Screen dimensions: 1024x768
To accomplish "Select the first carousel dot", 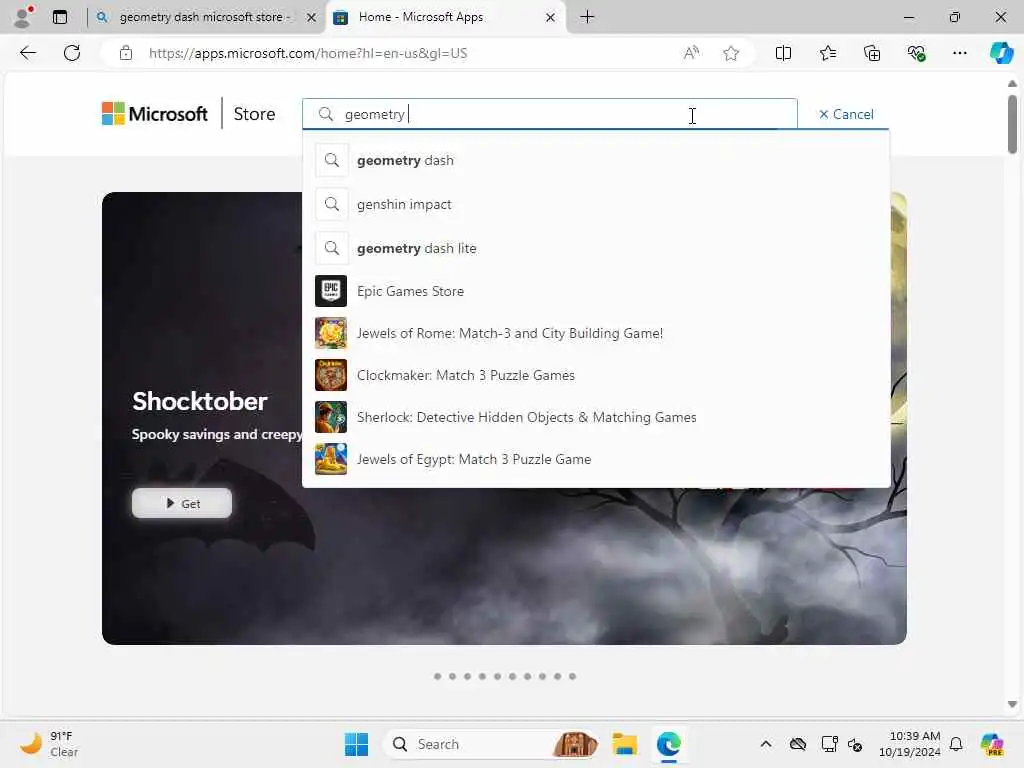I will pos(438,677).
